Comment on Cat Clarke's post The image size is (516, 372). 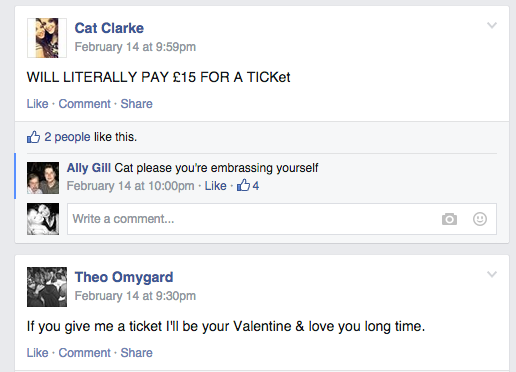pyautogui.click(x=84, y=104)
